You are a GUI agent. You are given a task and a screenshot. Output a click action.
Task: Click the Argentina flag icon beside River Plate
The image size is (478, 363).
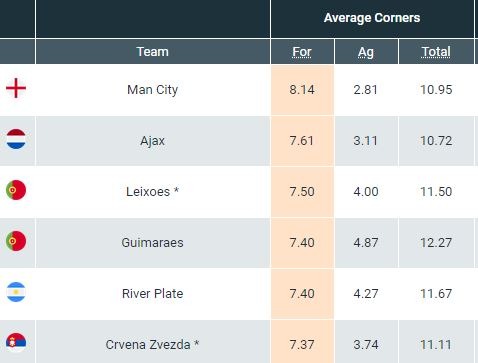16,292
